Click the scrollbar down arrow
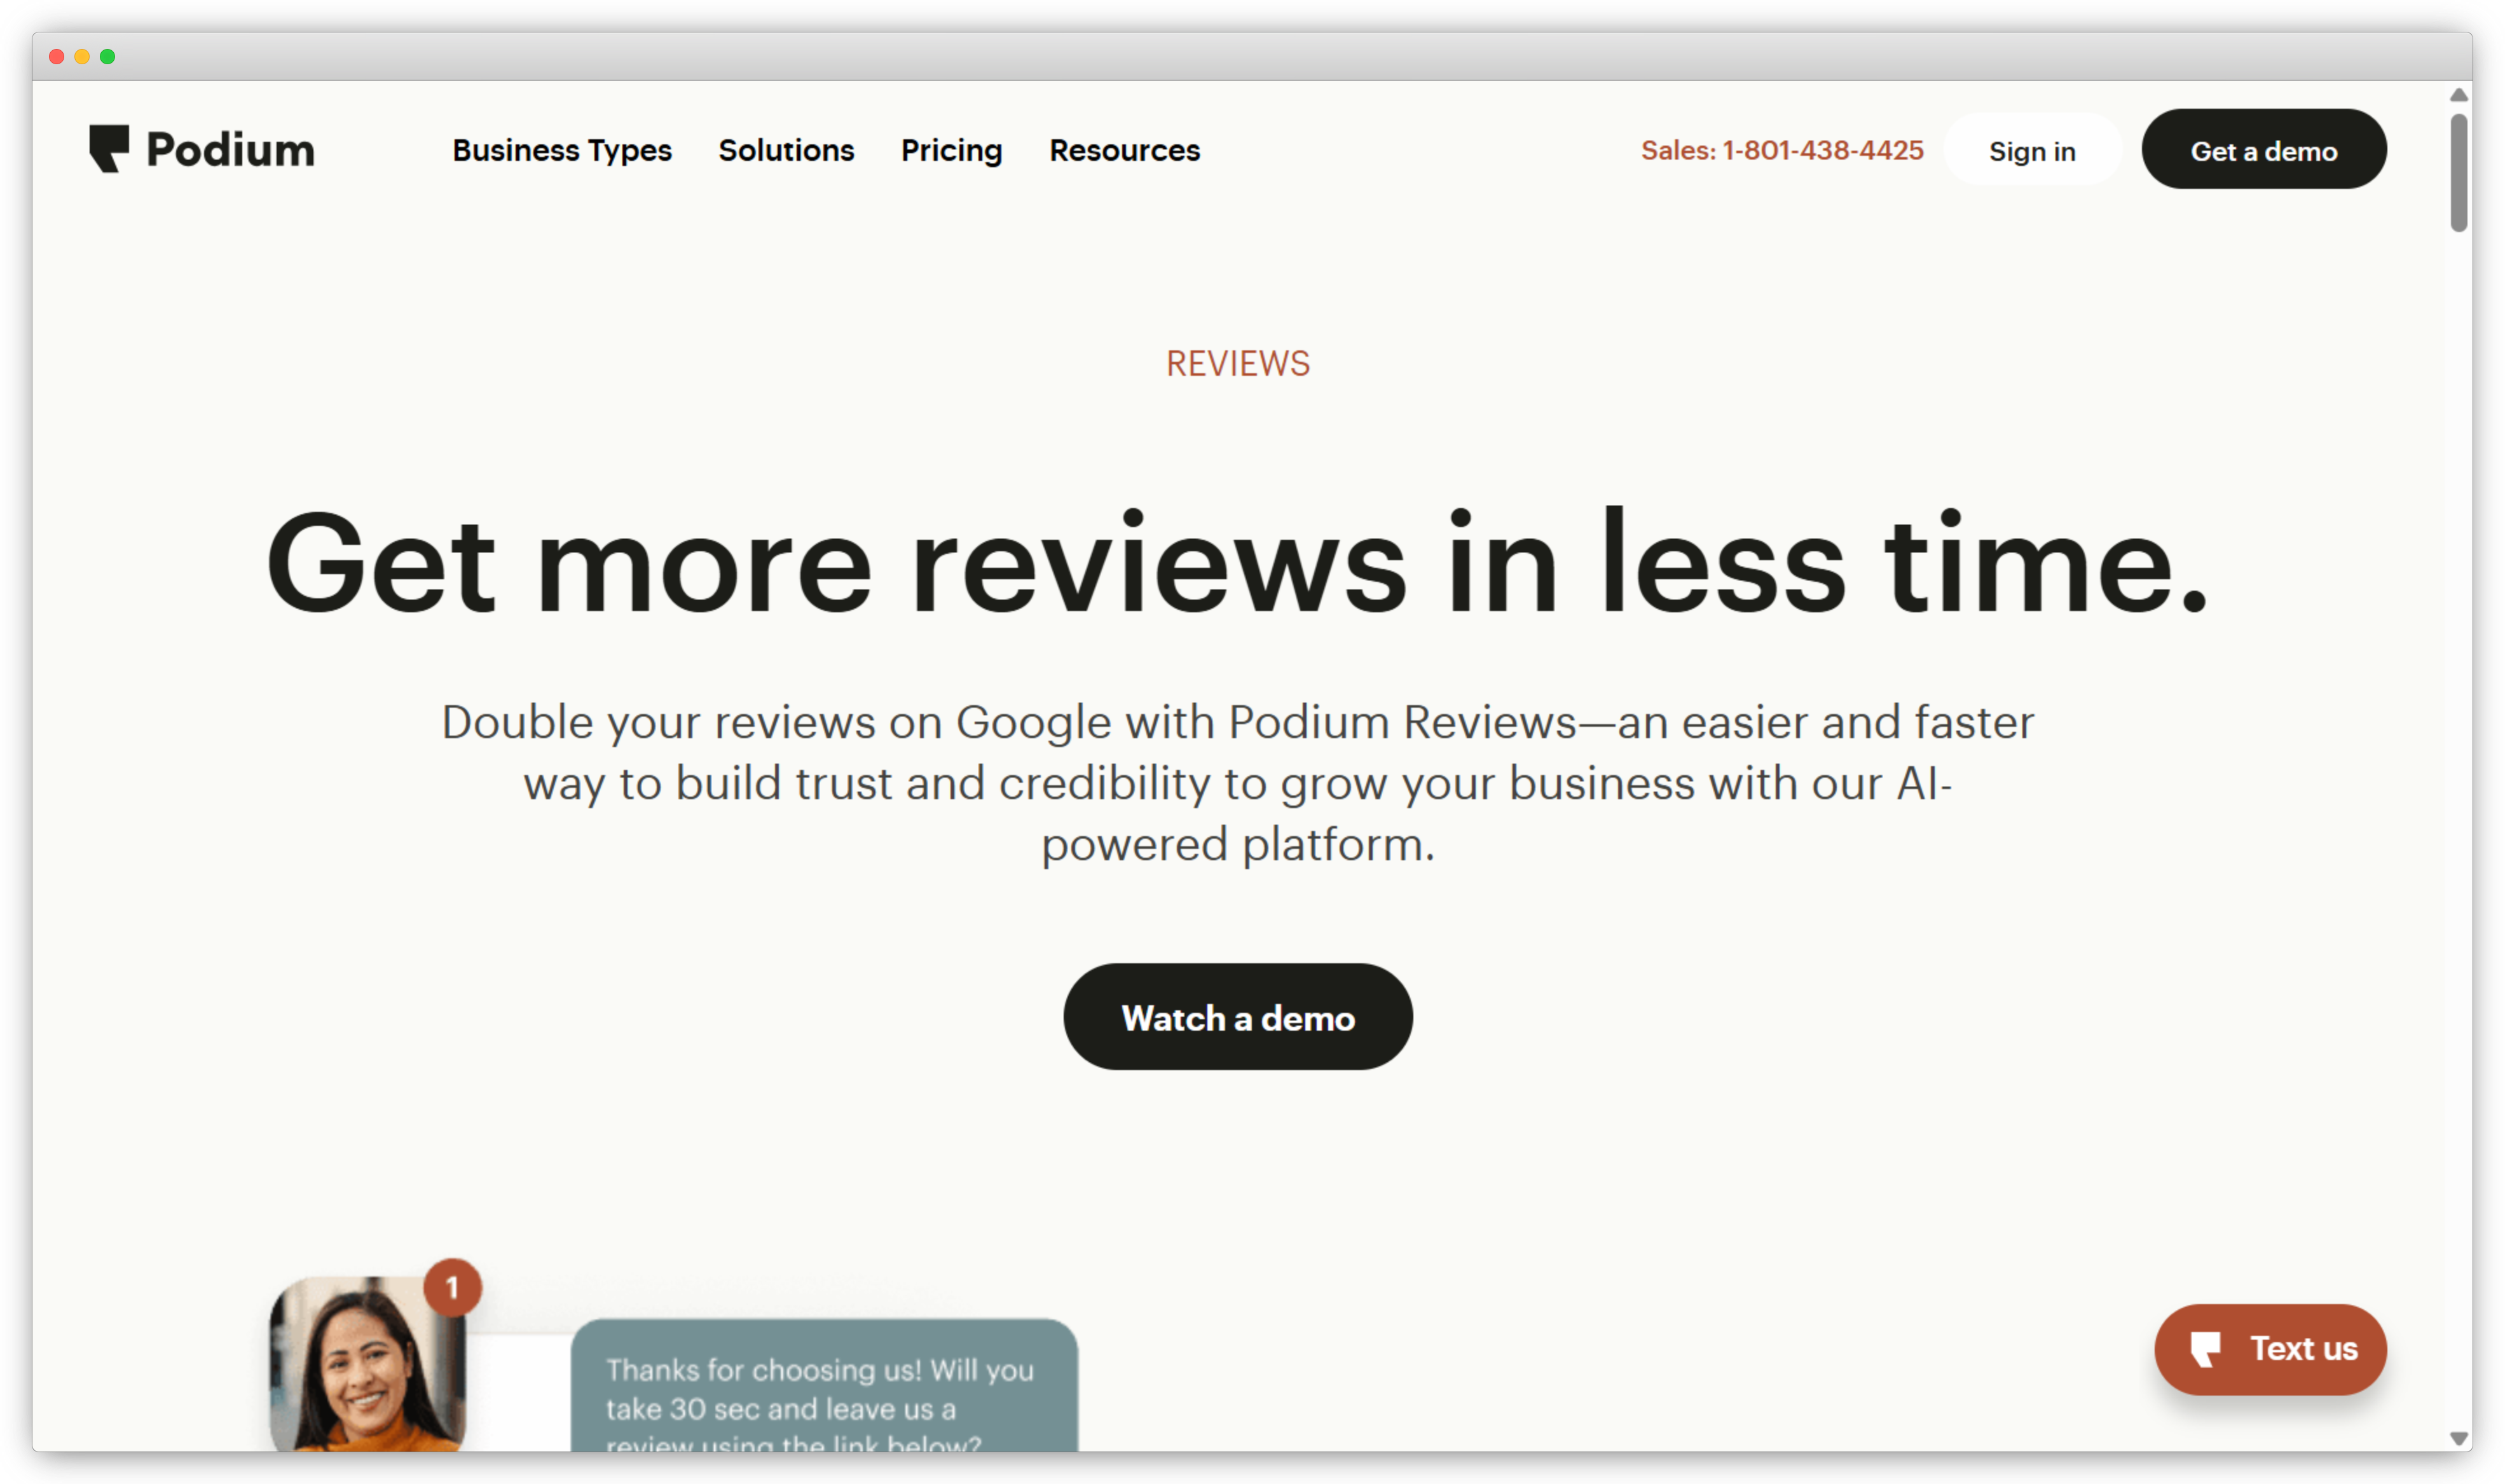This screenshot has width=2505, height=1484. pos(2458,1437)
